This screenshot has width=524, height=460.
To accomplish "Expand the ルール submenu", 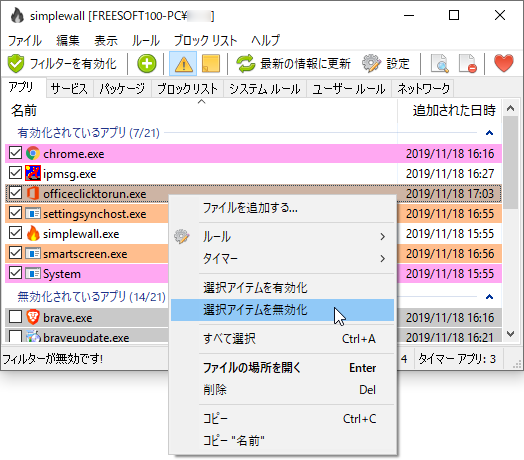I will click(383, 237).
